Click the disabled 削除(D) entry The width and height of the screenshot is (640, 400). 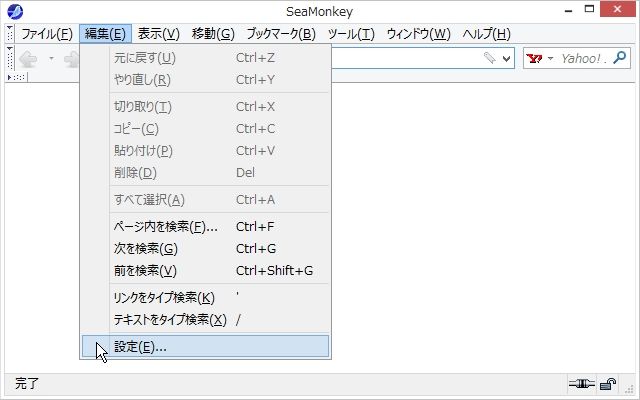[x=205, y=173]
